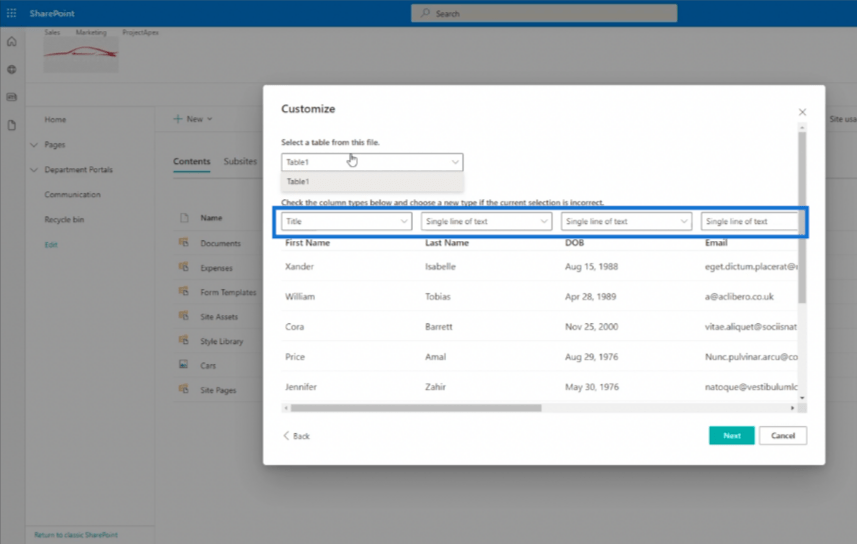Screen dimensions: 857x544
Task: Open the news icon in left rail
Action: (x=11, y=97)
